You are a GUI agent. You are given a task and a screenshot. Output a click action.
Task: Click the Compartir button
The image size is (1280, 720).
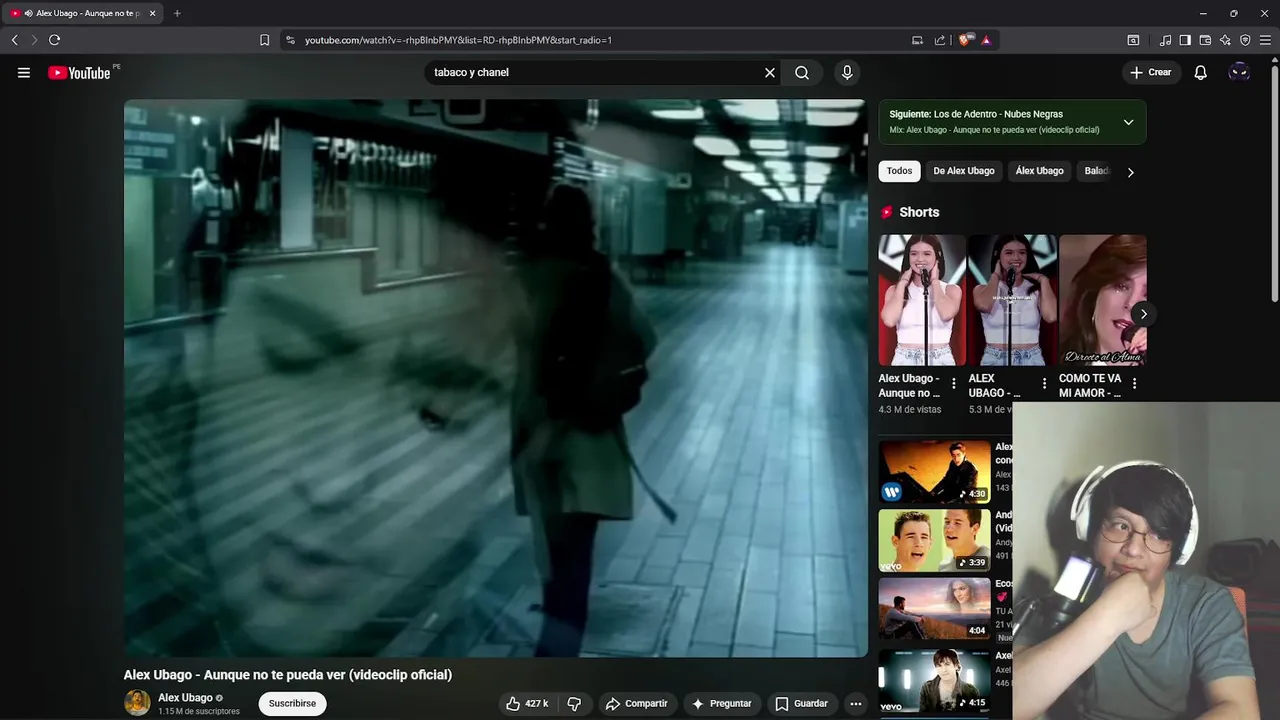pos(637,704)
